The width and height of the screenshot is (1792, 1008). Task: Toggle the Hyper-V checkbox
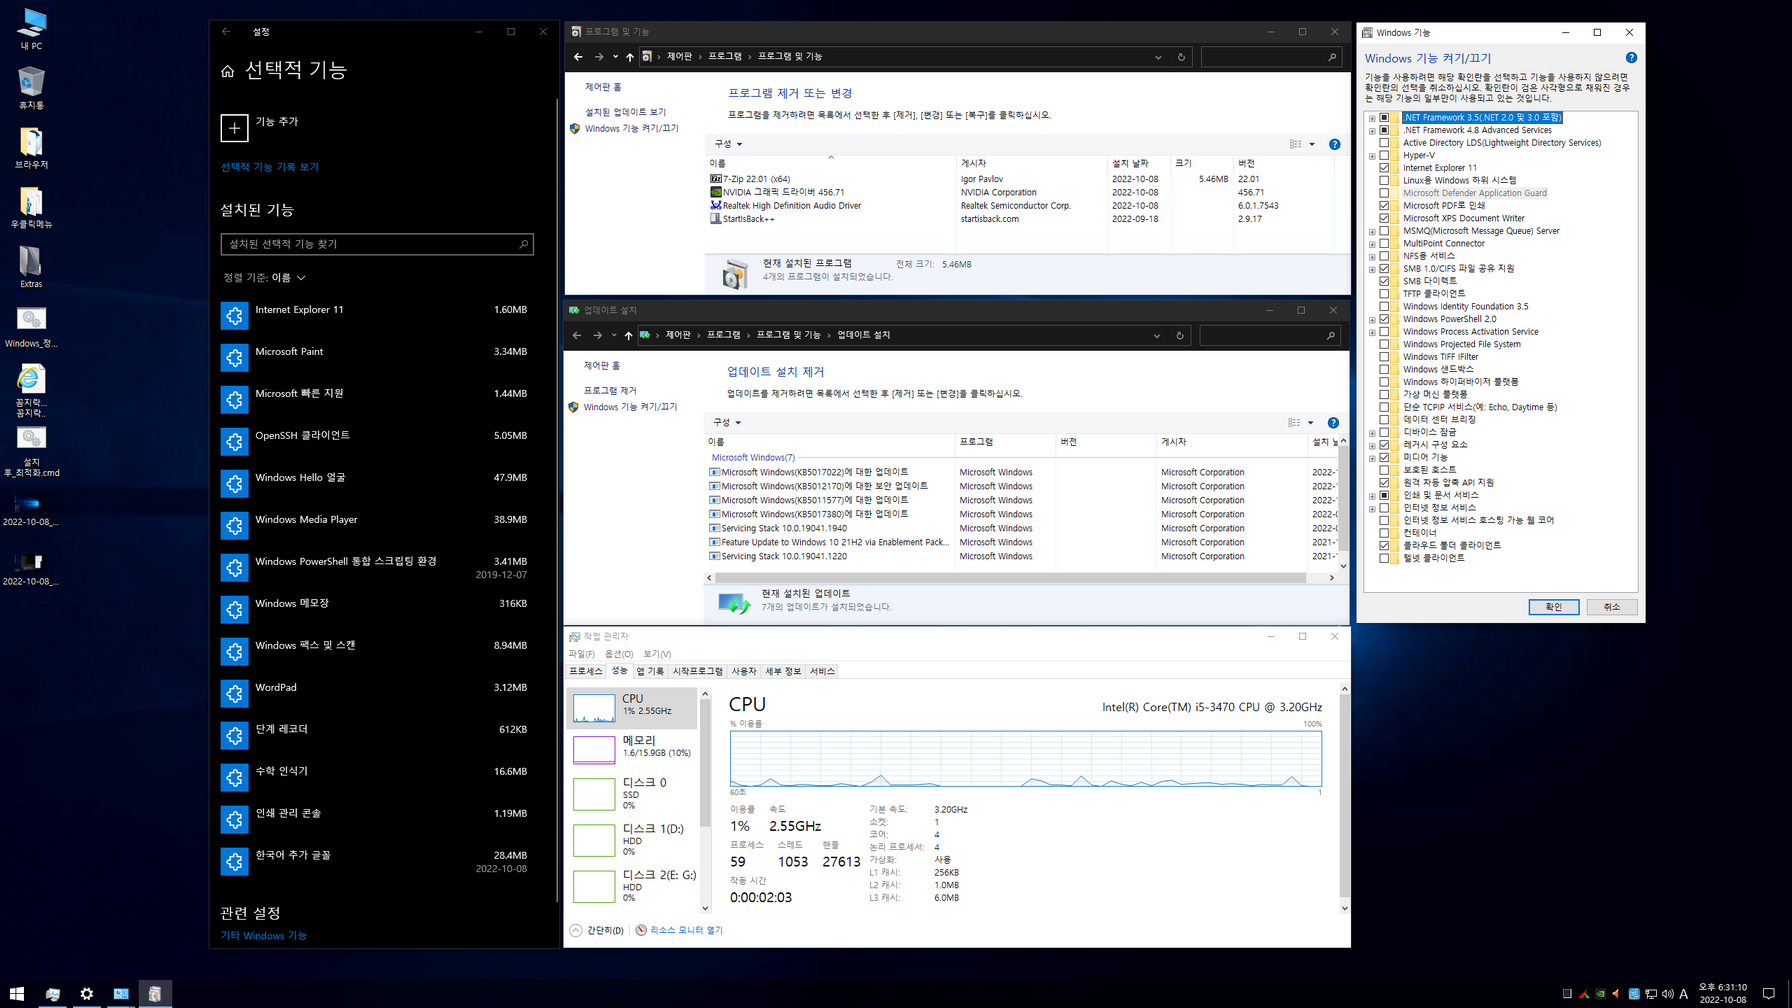tap(1384, 155)
